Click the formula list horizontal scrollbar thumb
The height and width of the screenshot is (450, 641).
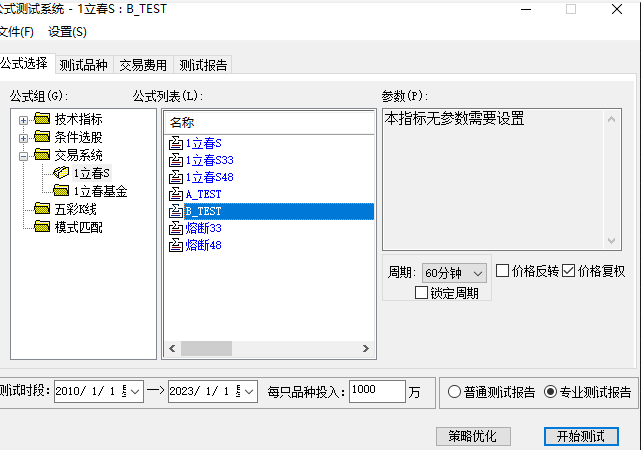coord(206,348)
